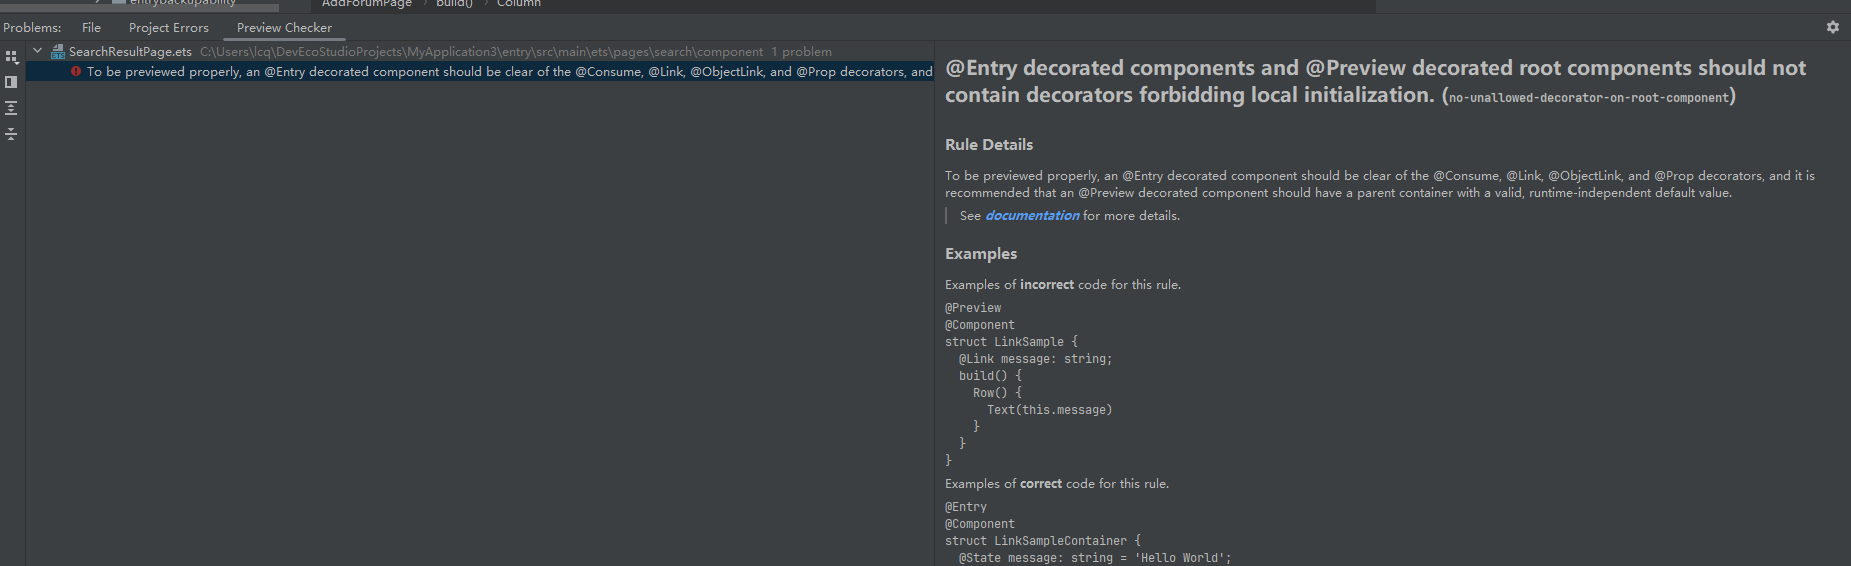Click the 'struct LinkSampleContainer {' code line
Screen dimensions: 1851x566
coord(1043,541)
